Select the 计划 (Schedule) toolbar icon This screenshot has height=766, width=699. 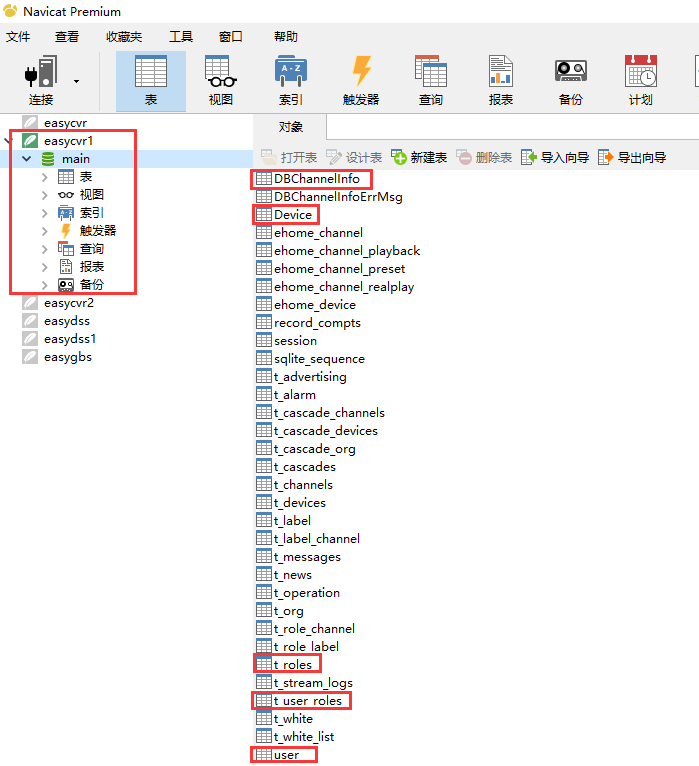click(x=640, y=81)
